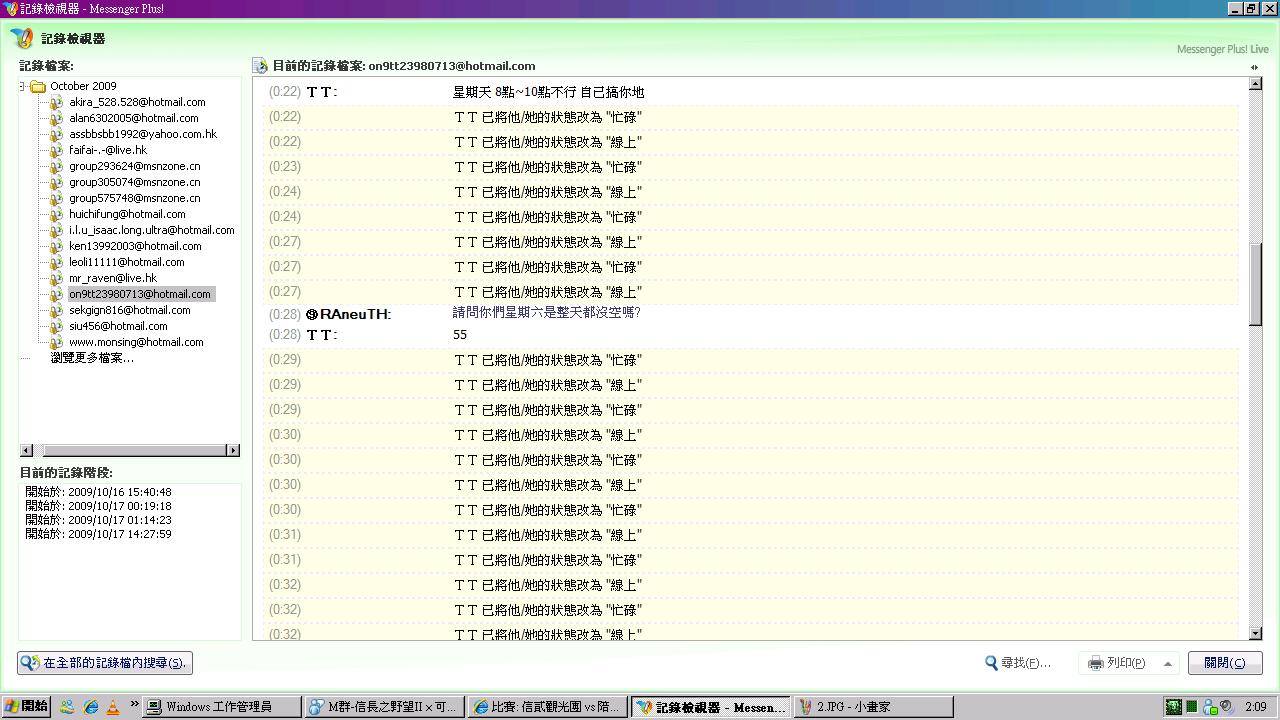
Task: Click the 尋找(F)... find button
Action: click(1018, 663)
